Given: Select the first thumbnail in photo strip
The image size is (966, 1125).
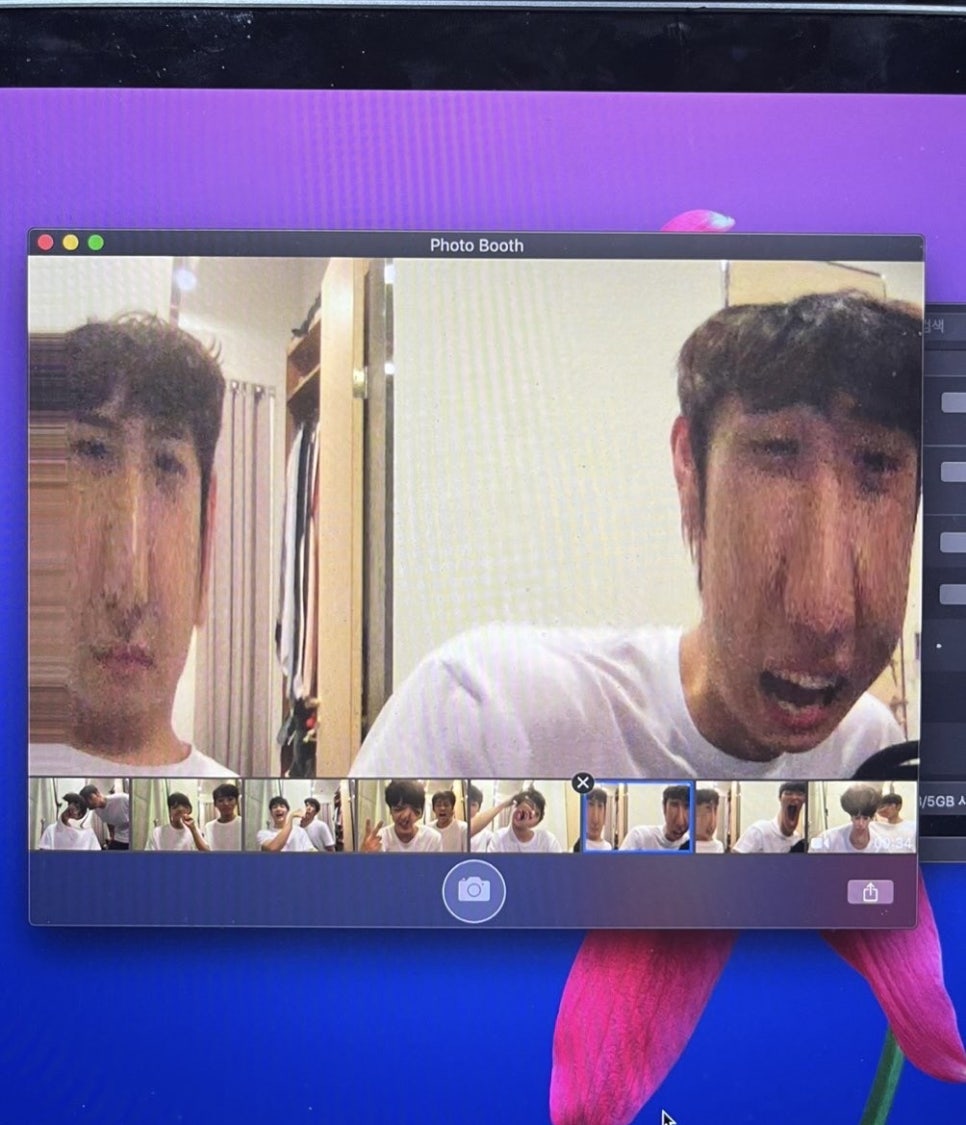Looking at the screenshot, I should 79,815.
